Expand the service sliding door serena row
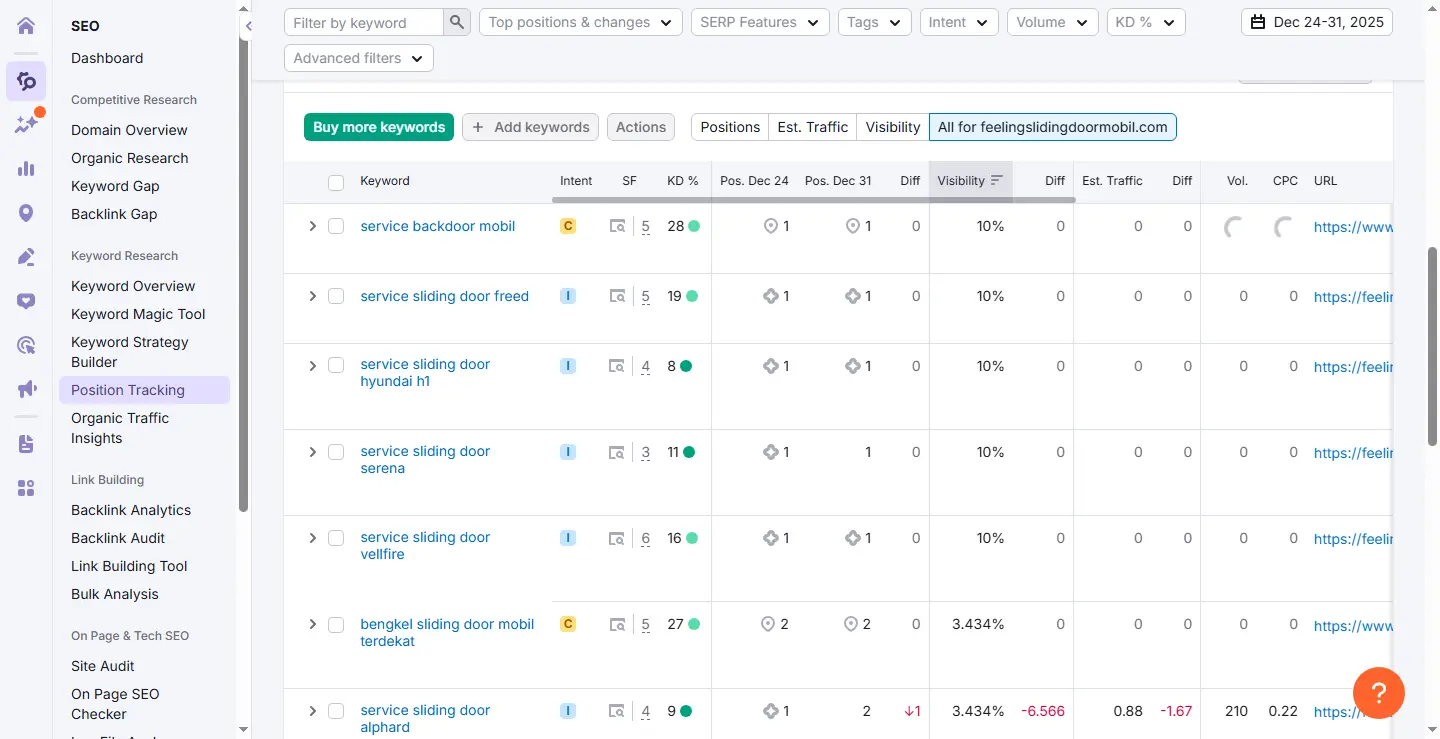This screenshot has width=1440, height=739. (312, 452)
